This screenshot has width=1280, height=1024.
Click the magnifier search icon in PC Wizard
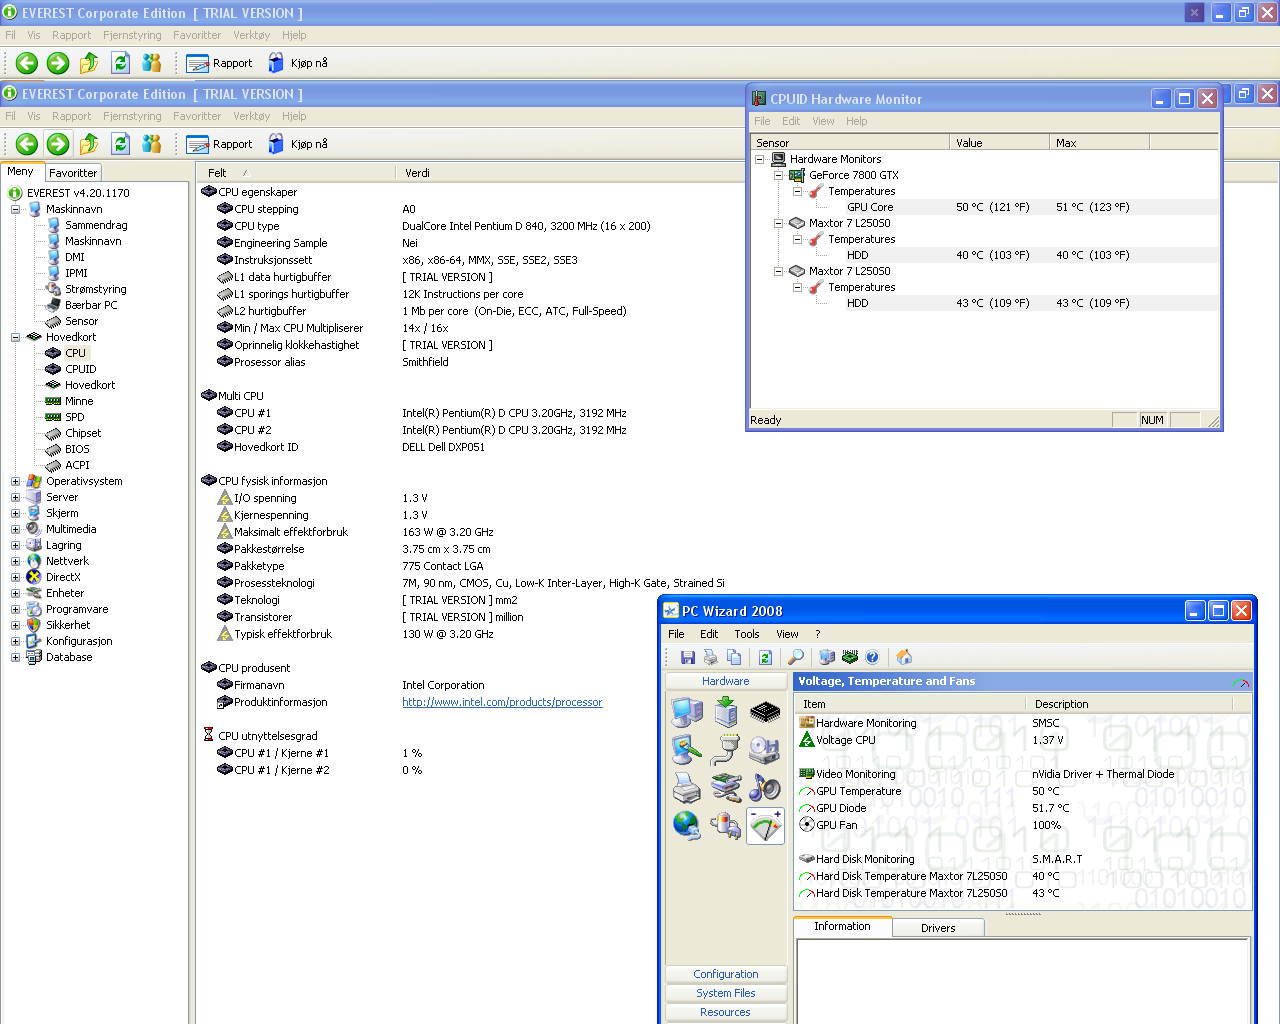pos(796,657)
